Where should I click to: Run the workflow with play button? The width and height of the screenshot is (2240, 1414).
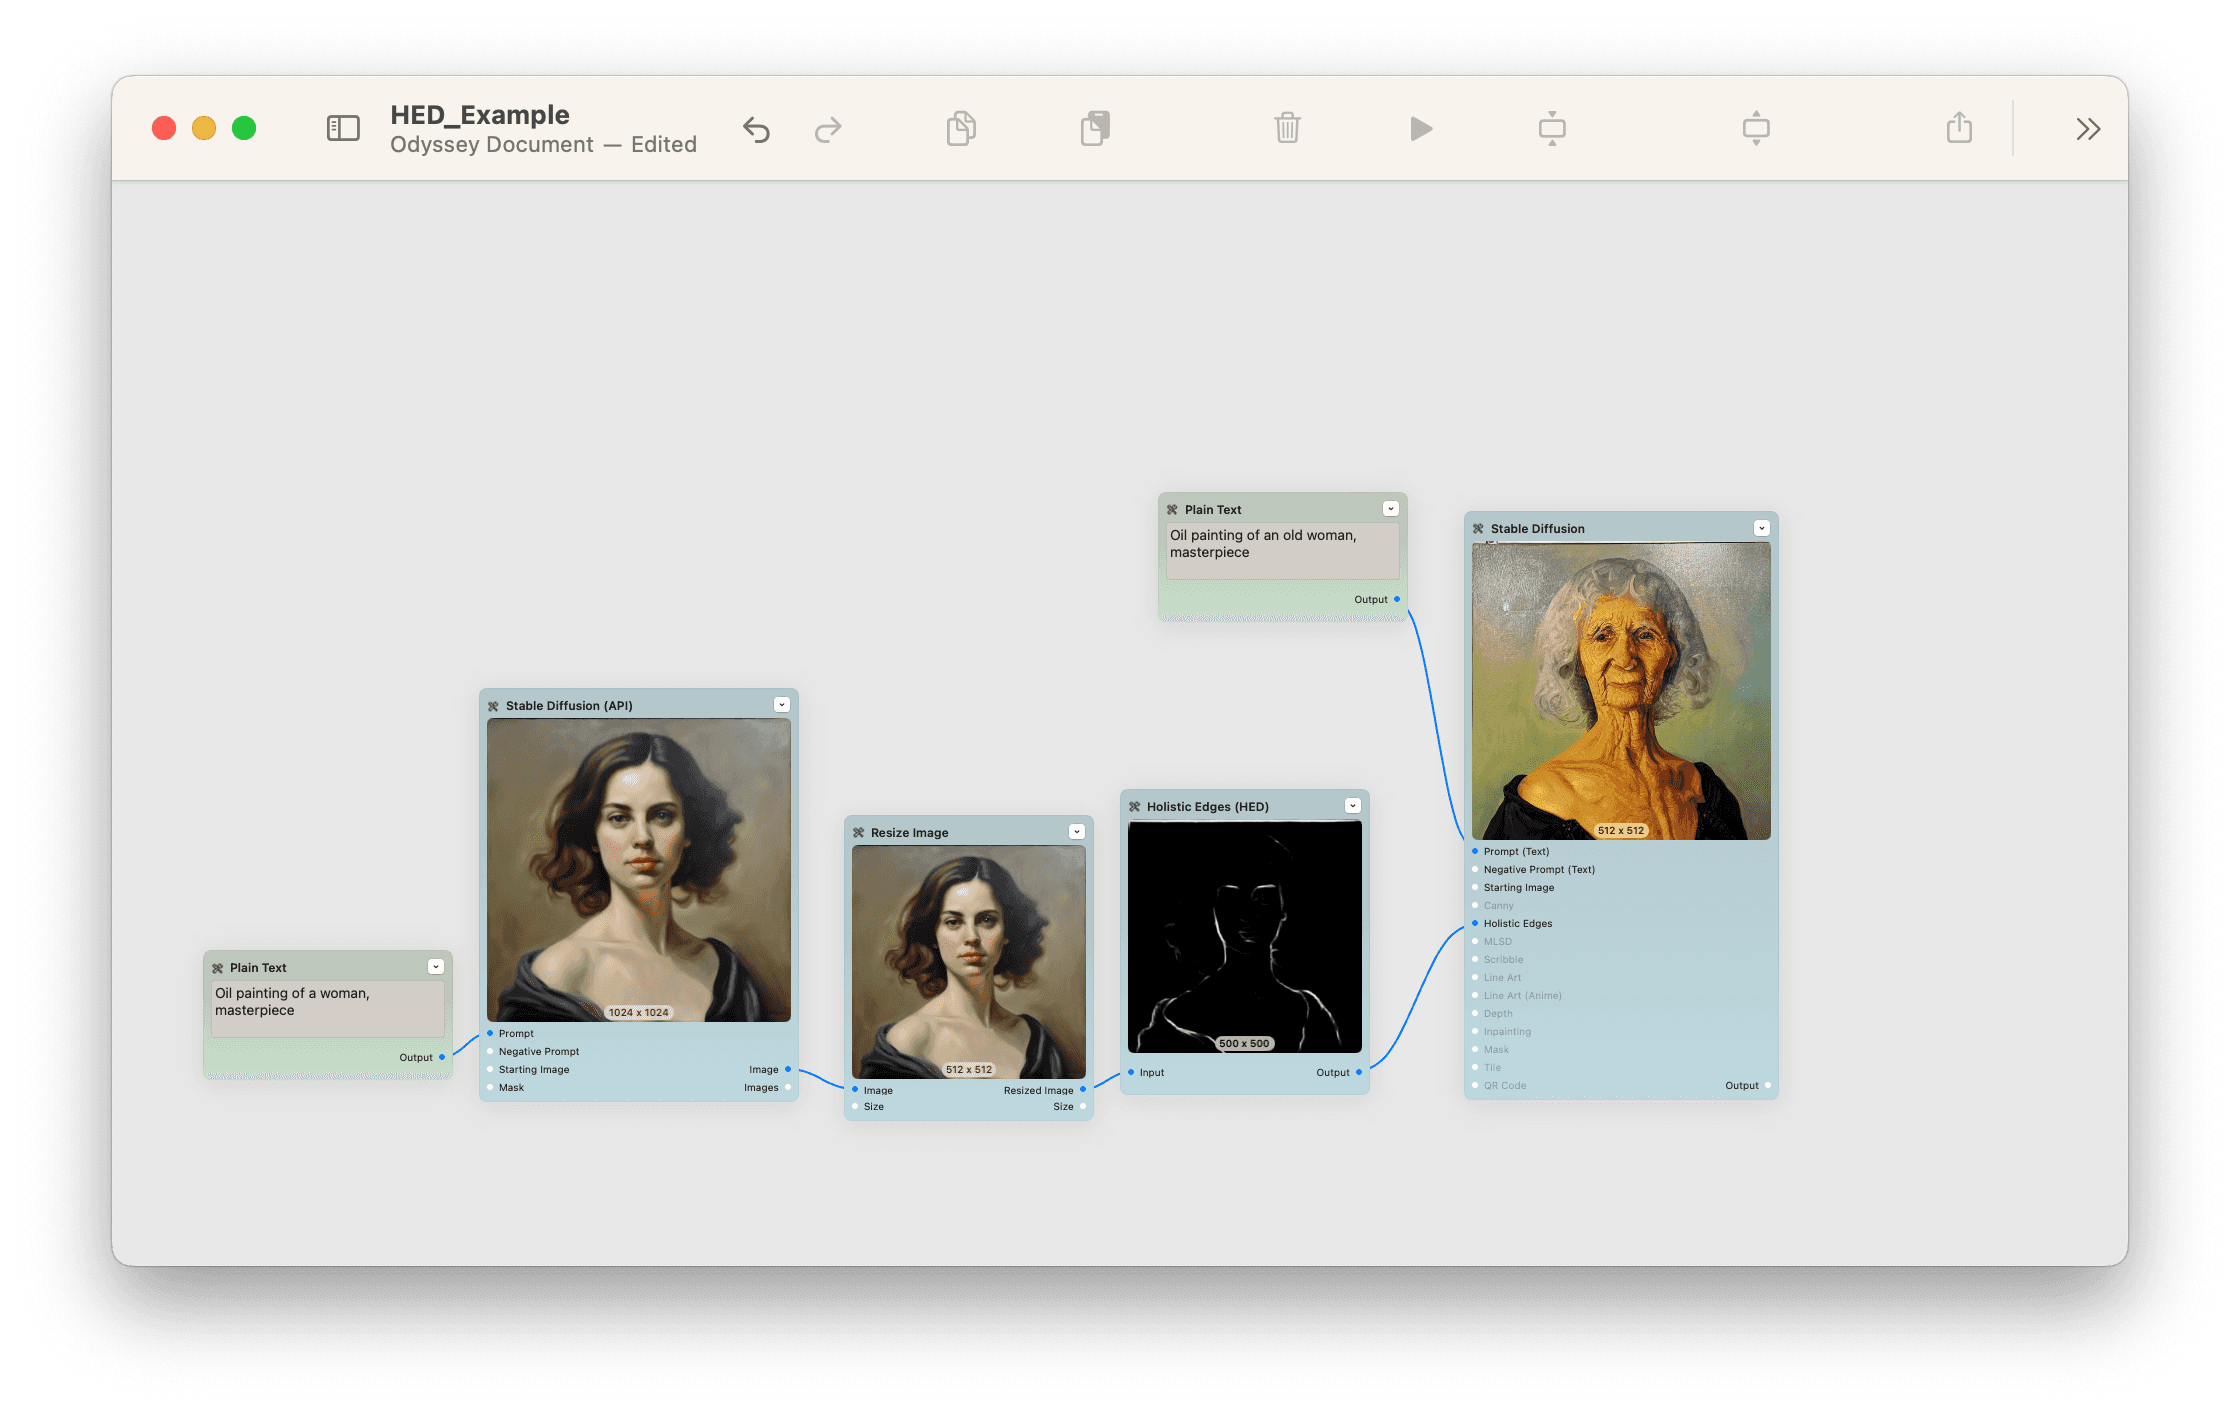[x=1421, y=129]
